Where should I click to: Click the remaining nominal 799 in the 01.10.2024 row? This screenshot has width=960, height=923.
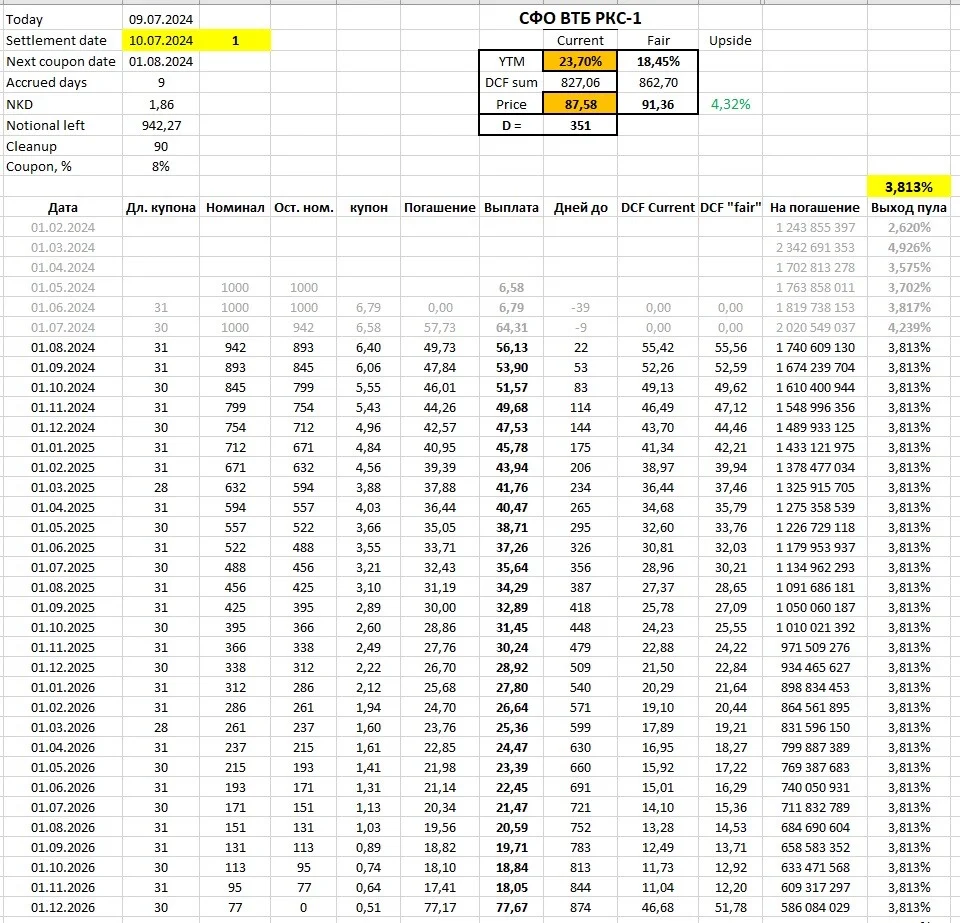tap(304, 387)
